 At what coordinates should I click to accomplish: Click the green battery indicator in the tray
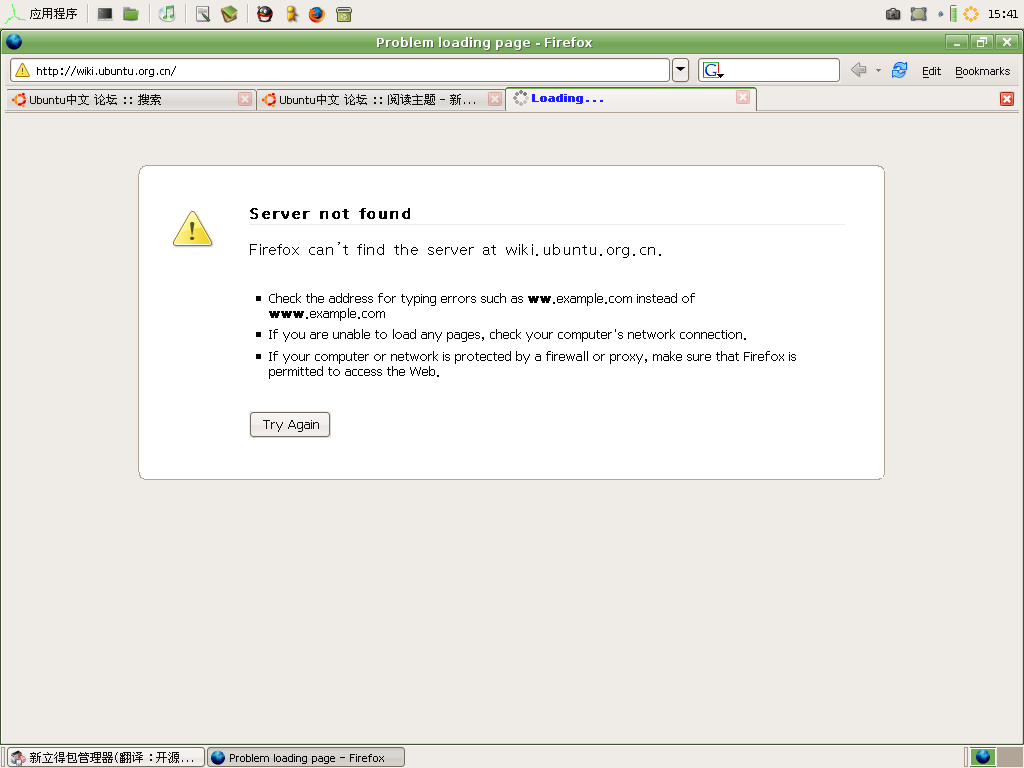(953, 14)
